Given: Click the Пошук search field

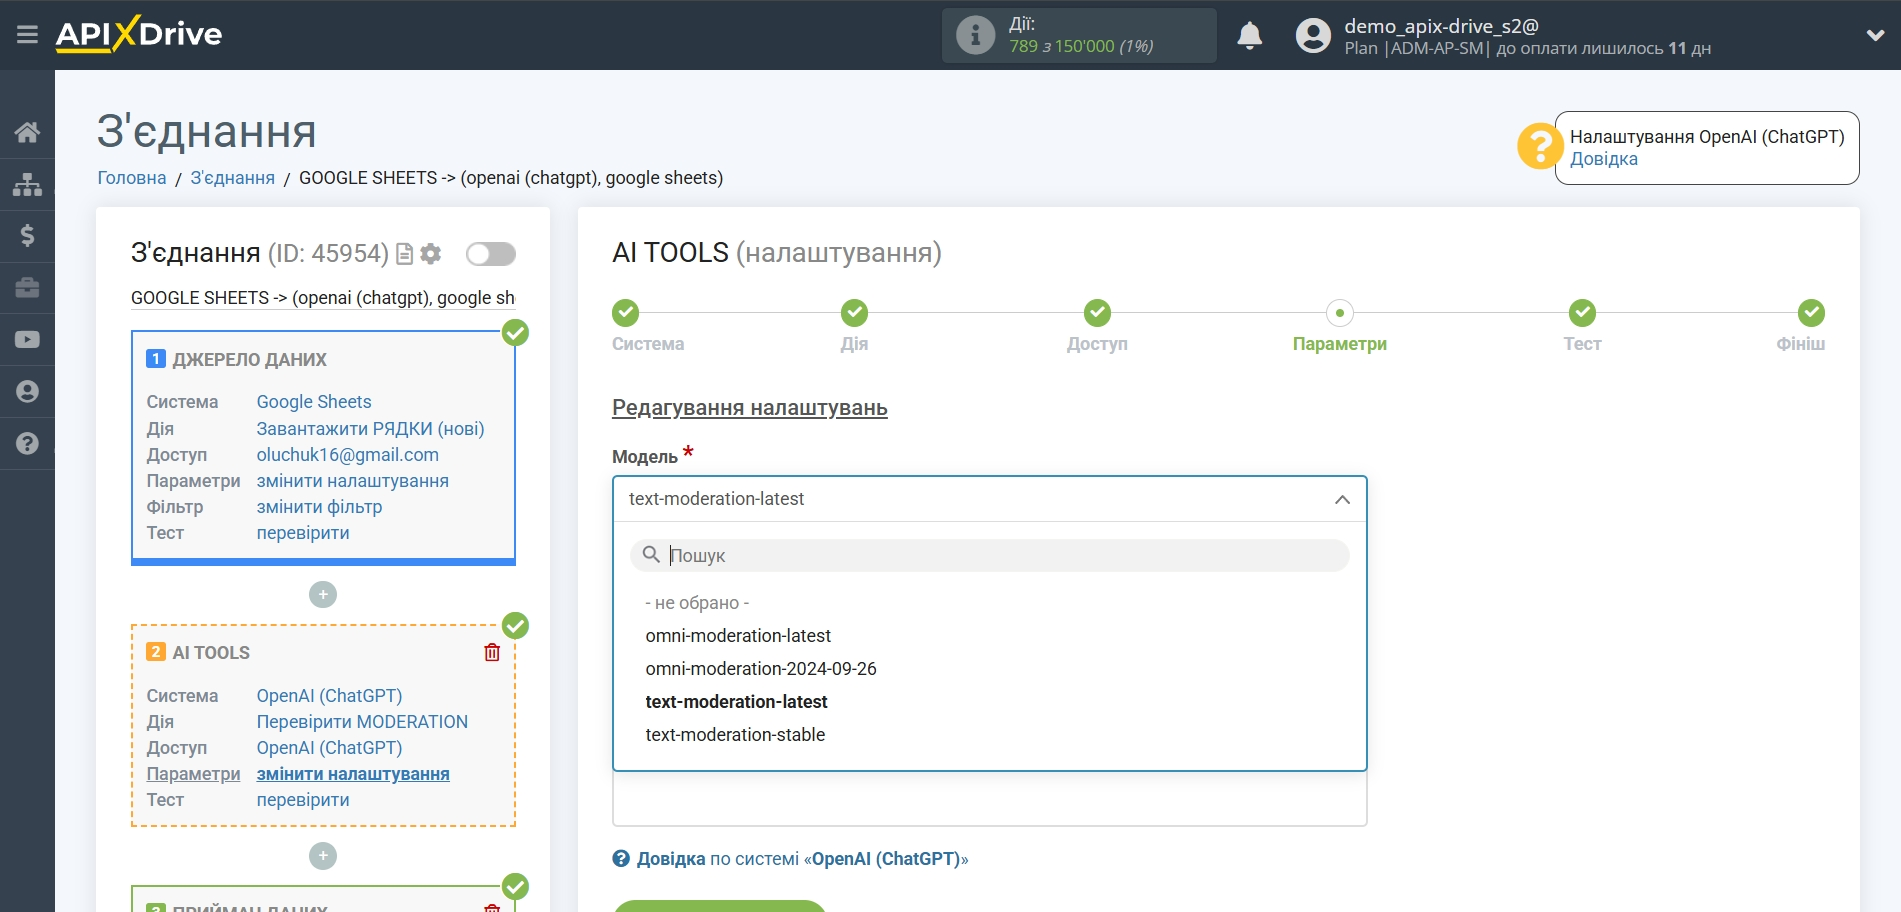Looking at the screenshot, I should (x=990, y=555).
